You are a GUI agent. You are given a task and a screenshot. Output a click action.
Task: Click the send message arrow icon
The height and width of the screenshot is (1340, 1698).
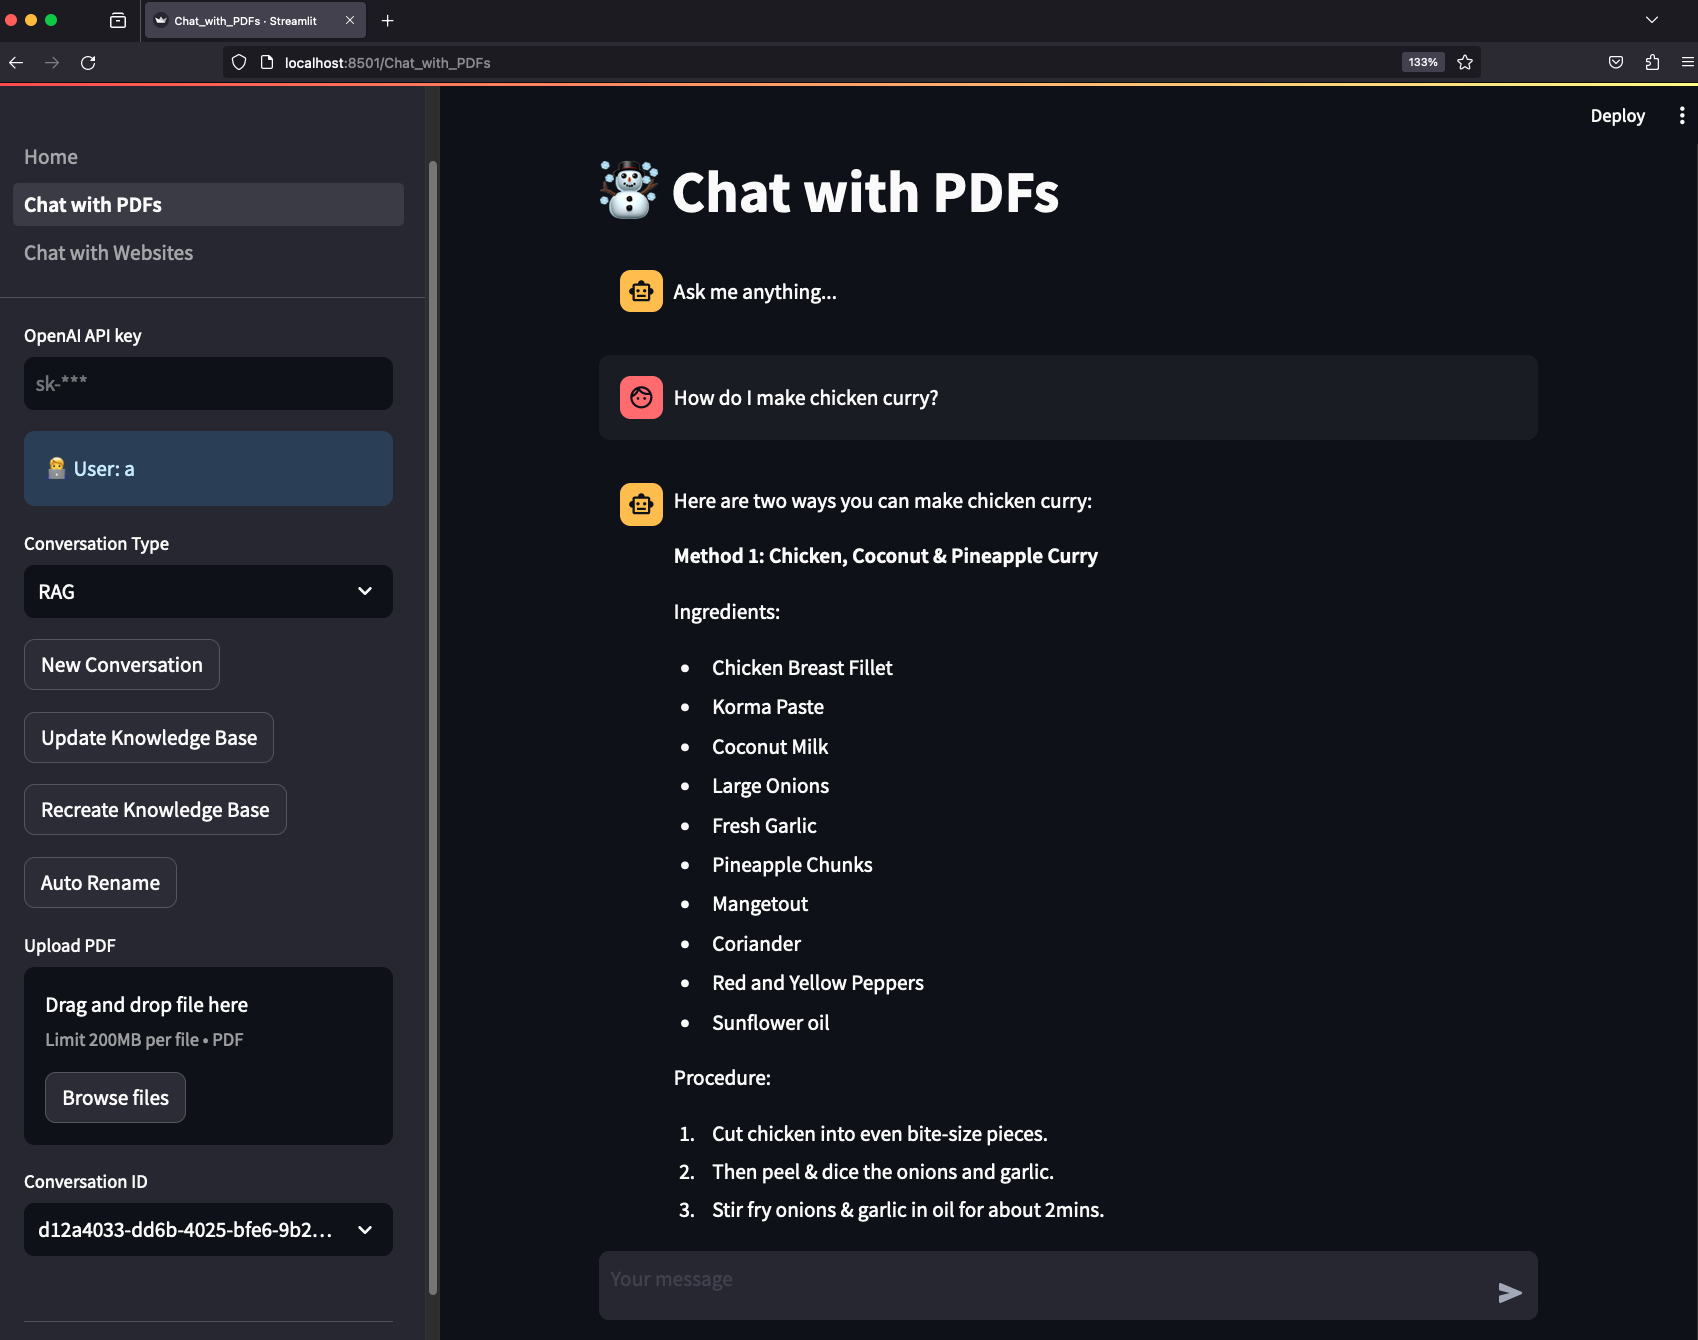click(x=1509, y=1292)
